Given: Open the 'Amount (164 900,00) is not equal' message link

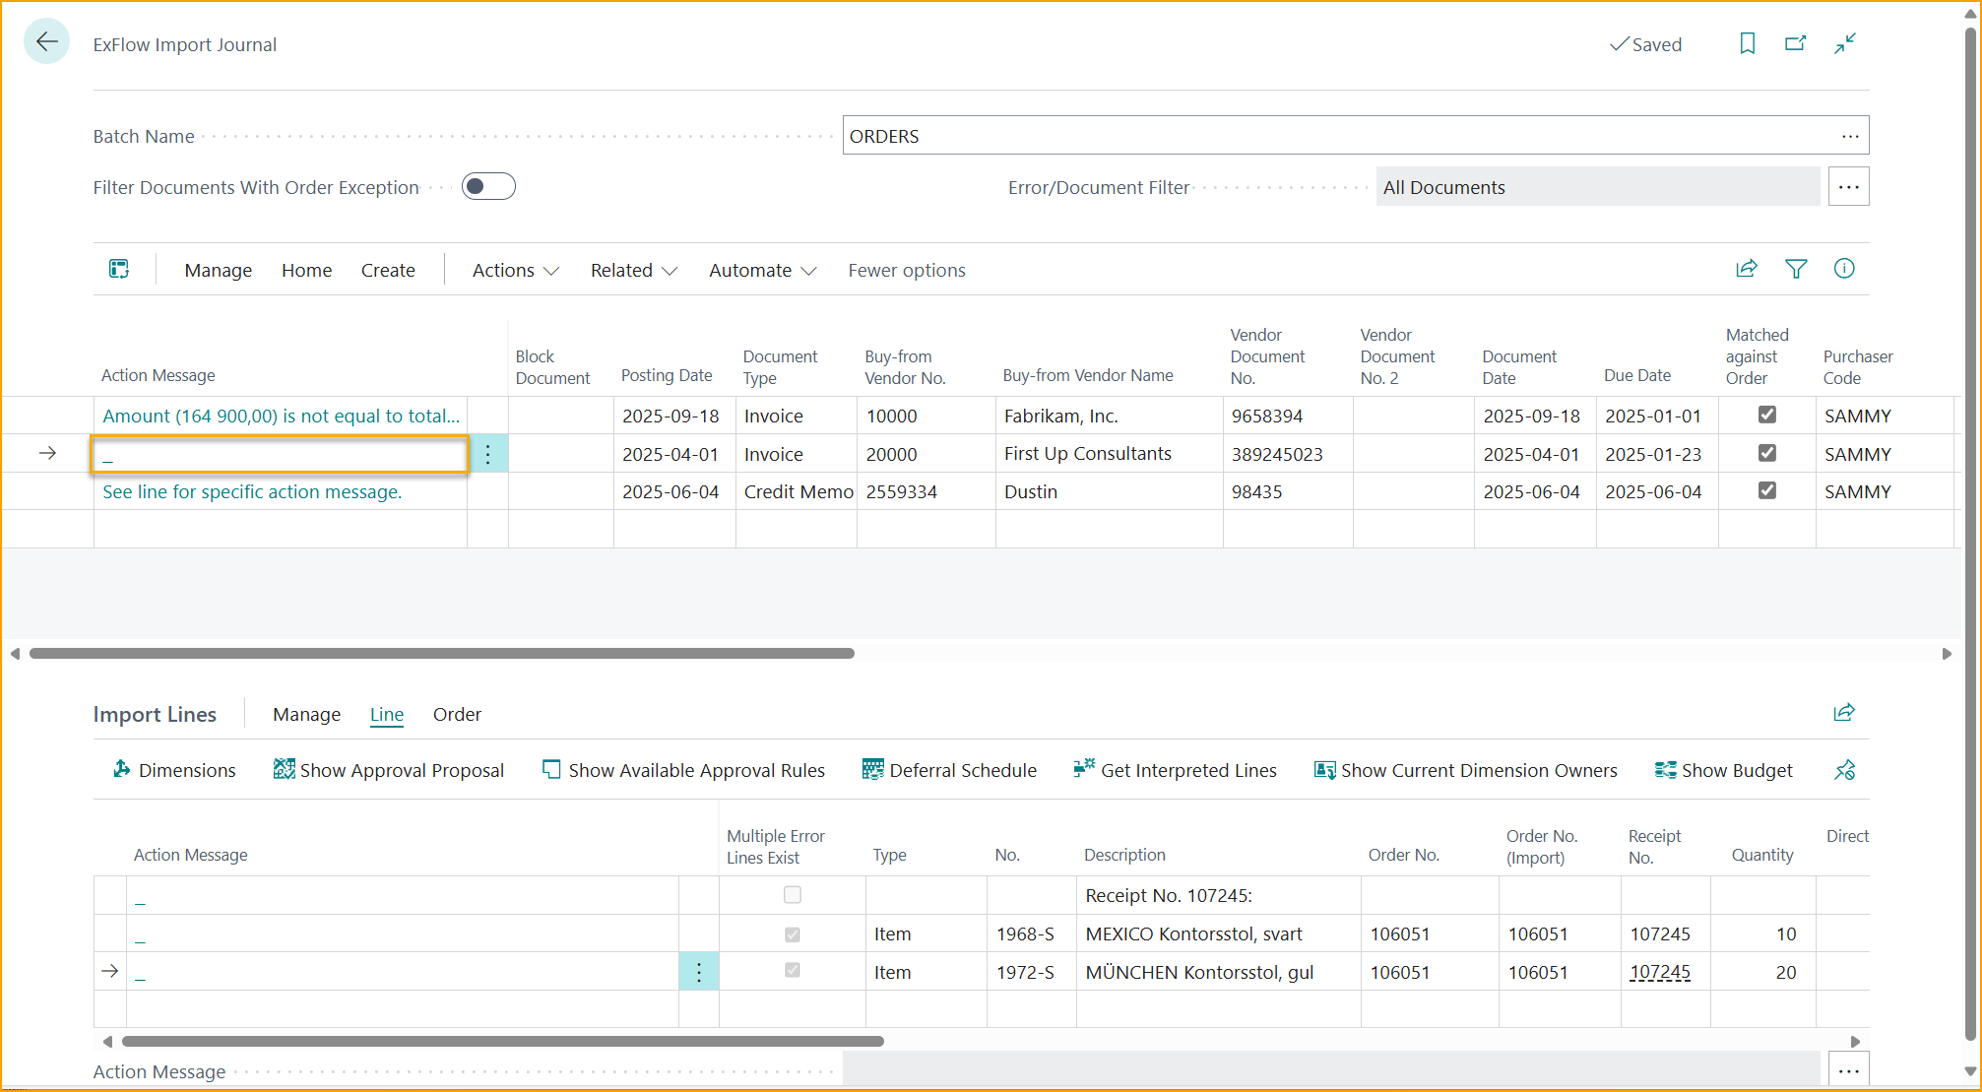Looking at the screenshot, I should 281,416.
